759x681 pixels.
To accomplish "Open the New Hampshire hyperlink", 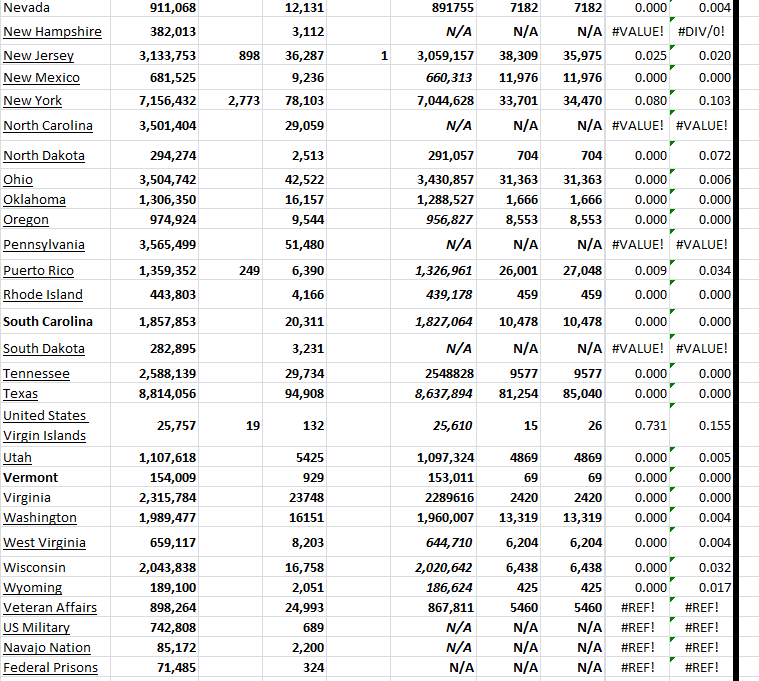I will (x=52, y=32).
